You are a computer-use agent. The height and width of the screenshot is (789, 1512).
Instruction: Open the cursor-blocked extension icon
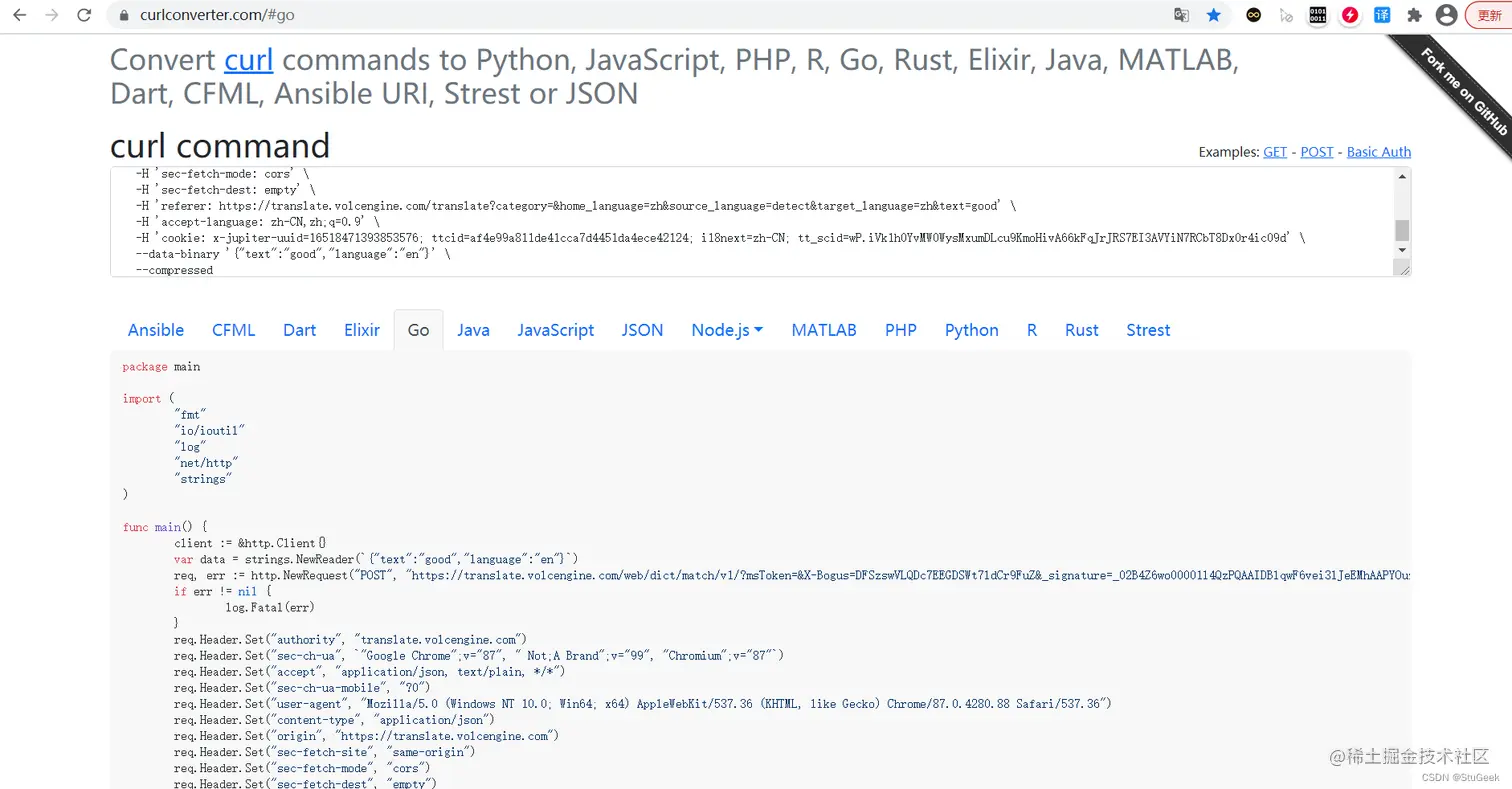[1286, 15]
